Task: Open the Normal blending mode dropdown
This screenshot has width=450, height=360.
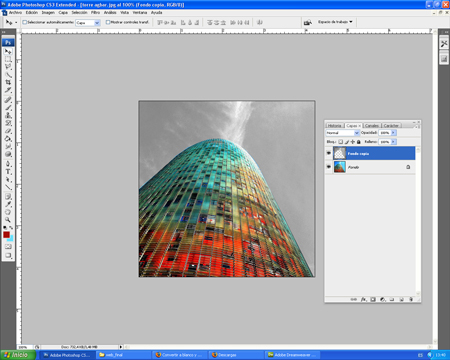Action: 342,133
